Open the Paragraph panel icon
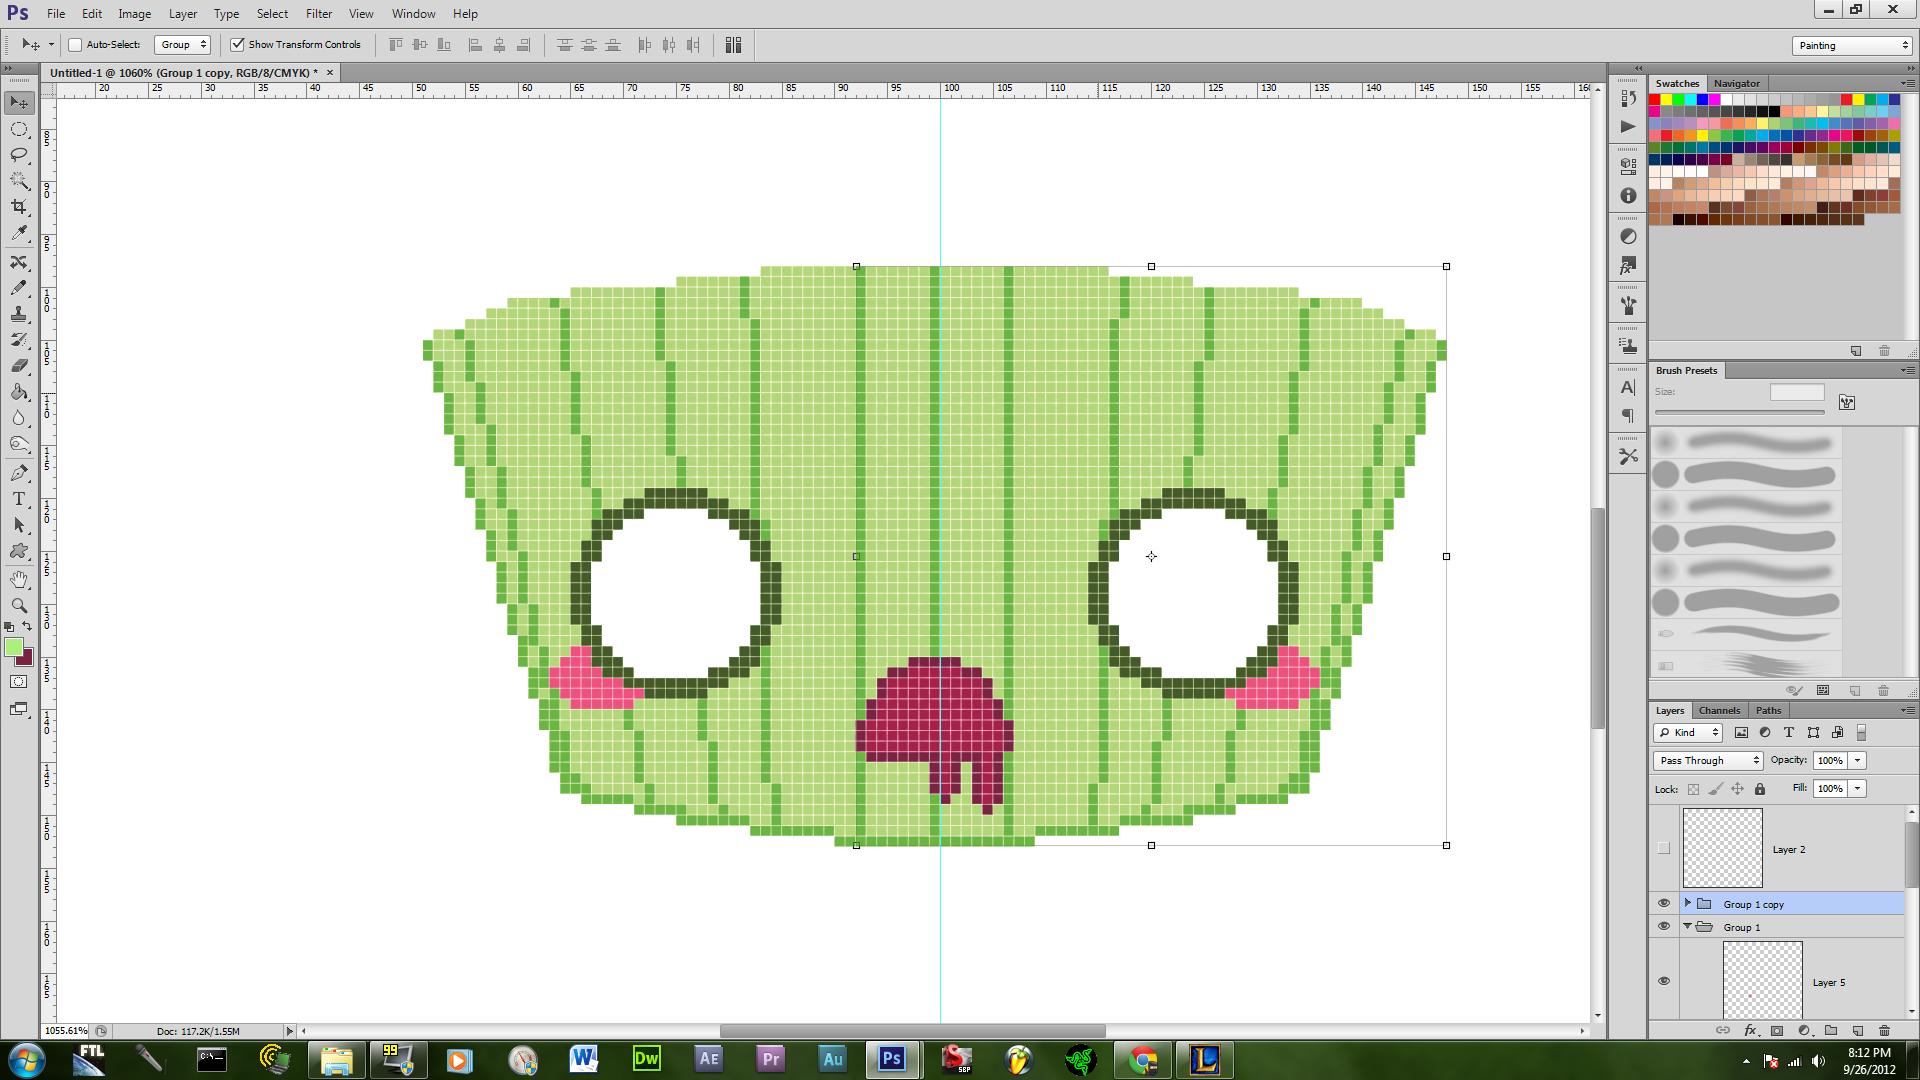The width and height of the screenshot is (1920, 1080). (1628, 415)
